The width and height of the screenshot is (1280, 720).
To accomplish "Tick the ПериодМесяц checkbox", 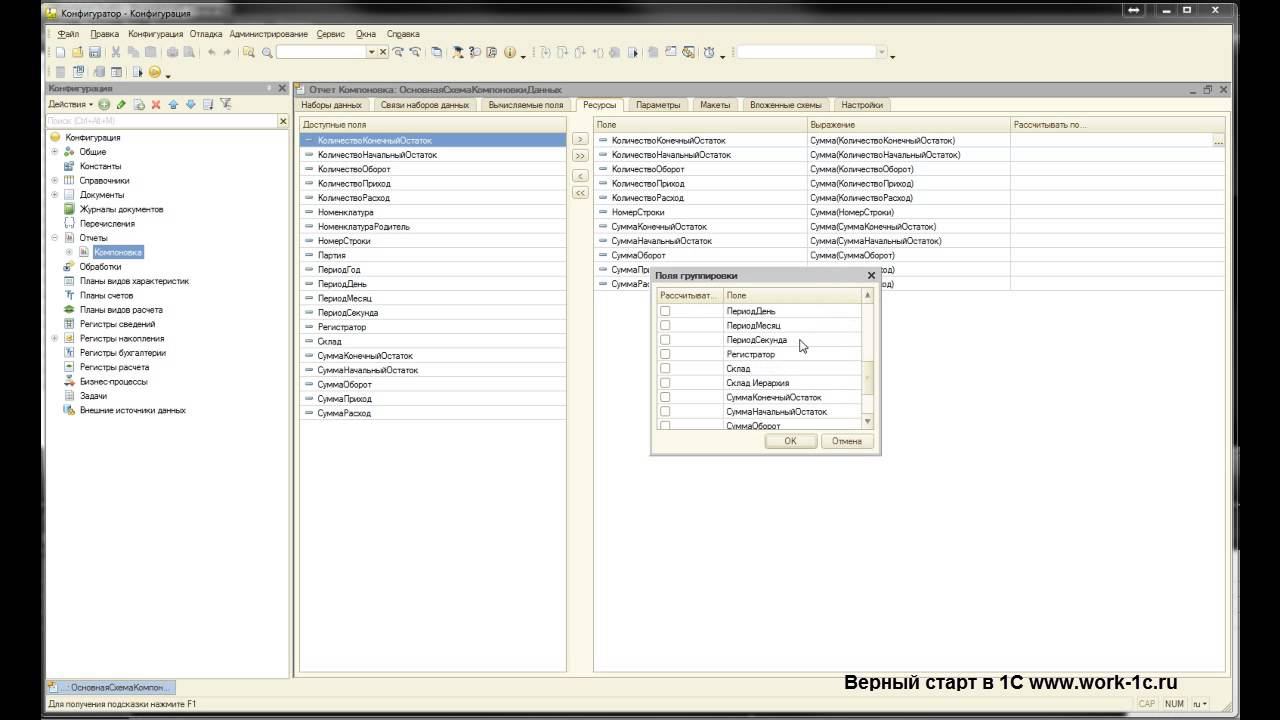I will click(x=665, y=326).
